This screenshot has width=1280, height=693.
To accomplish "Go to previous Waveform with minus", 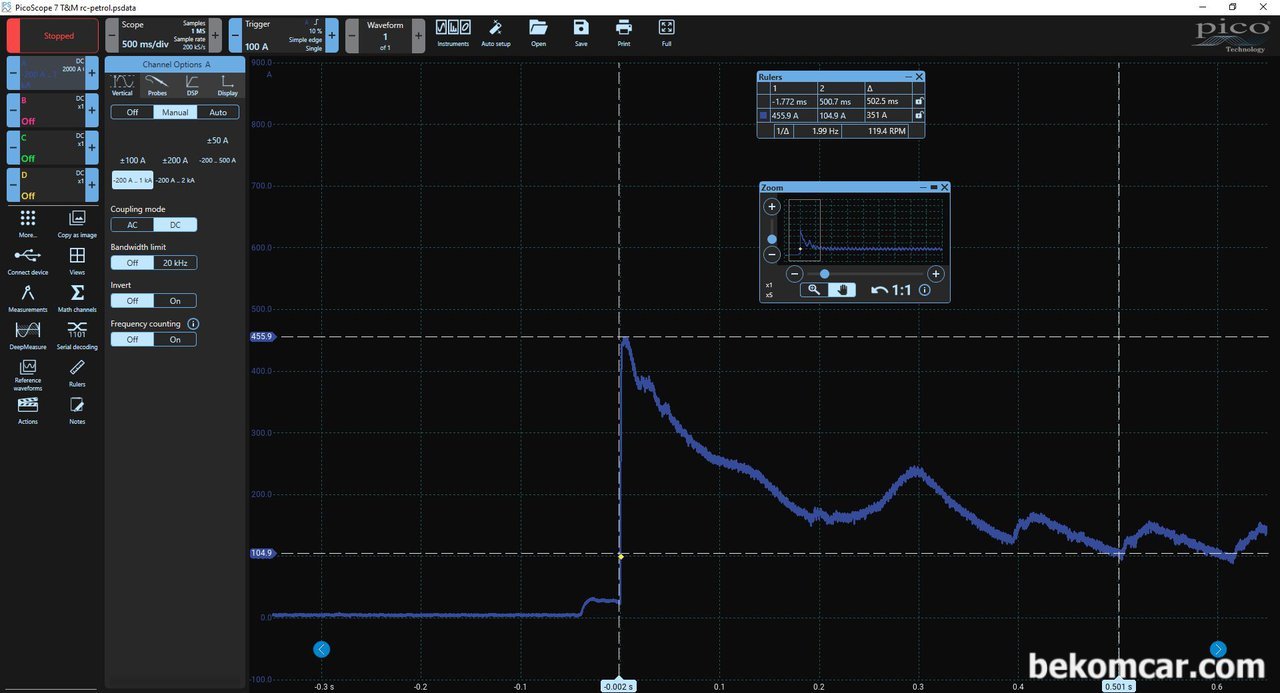I will [351, 35].
